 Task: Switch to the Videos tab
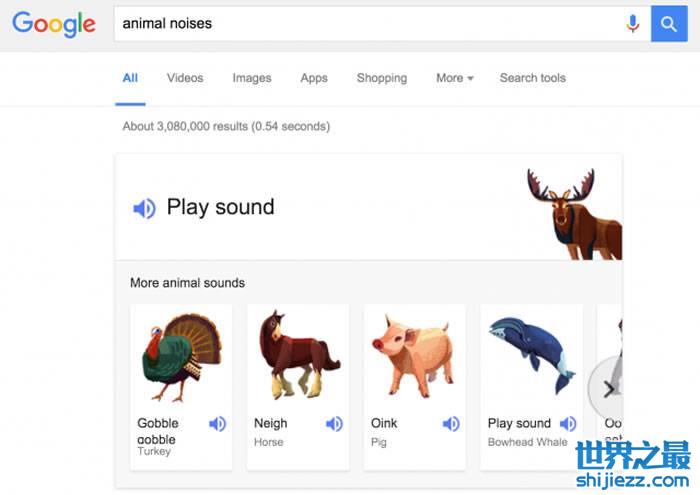(x=185, y=78)
